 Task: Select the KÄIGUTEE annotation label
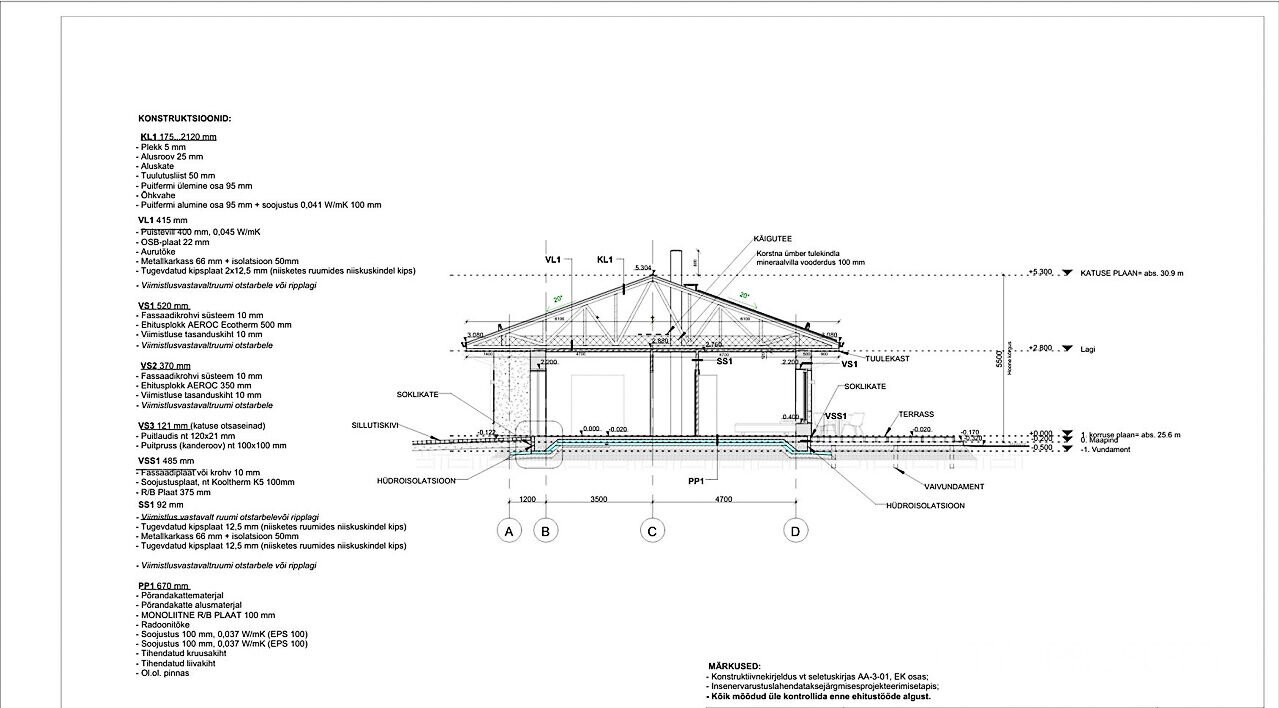tap(773, 240)
